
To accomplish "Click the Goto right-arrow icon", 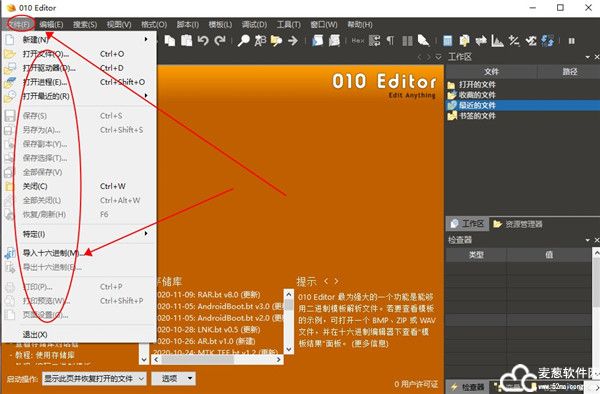I will (x=293, y=41).
